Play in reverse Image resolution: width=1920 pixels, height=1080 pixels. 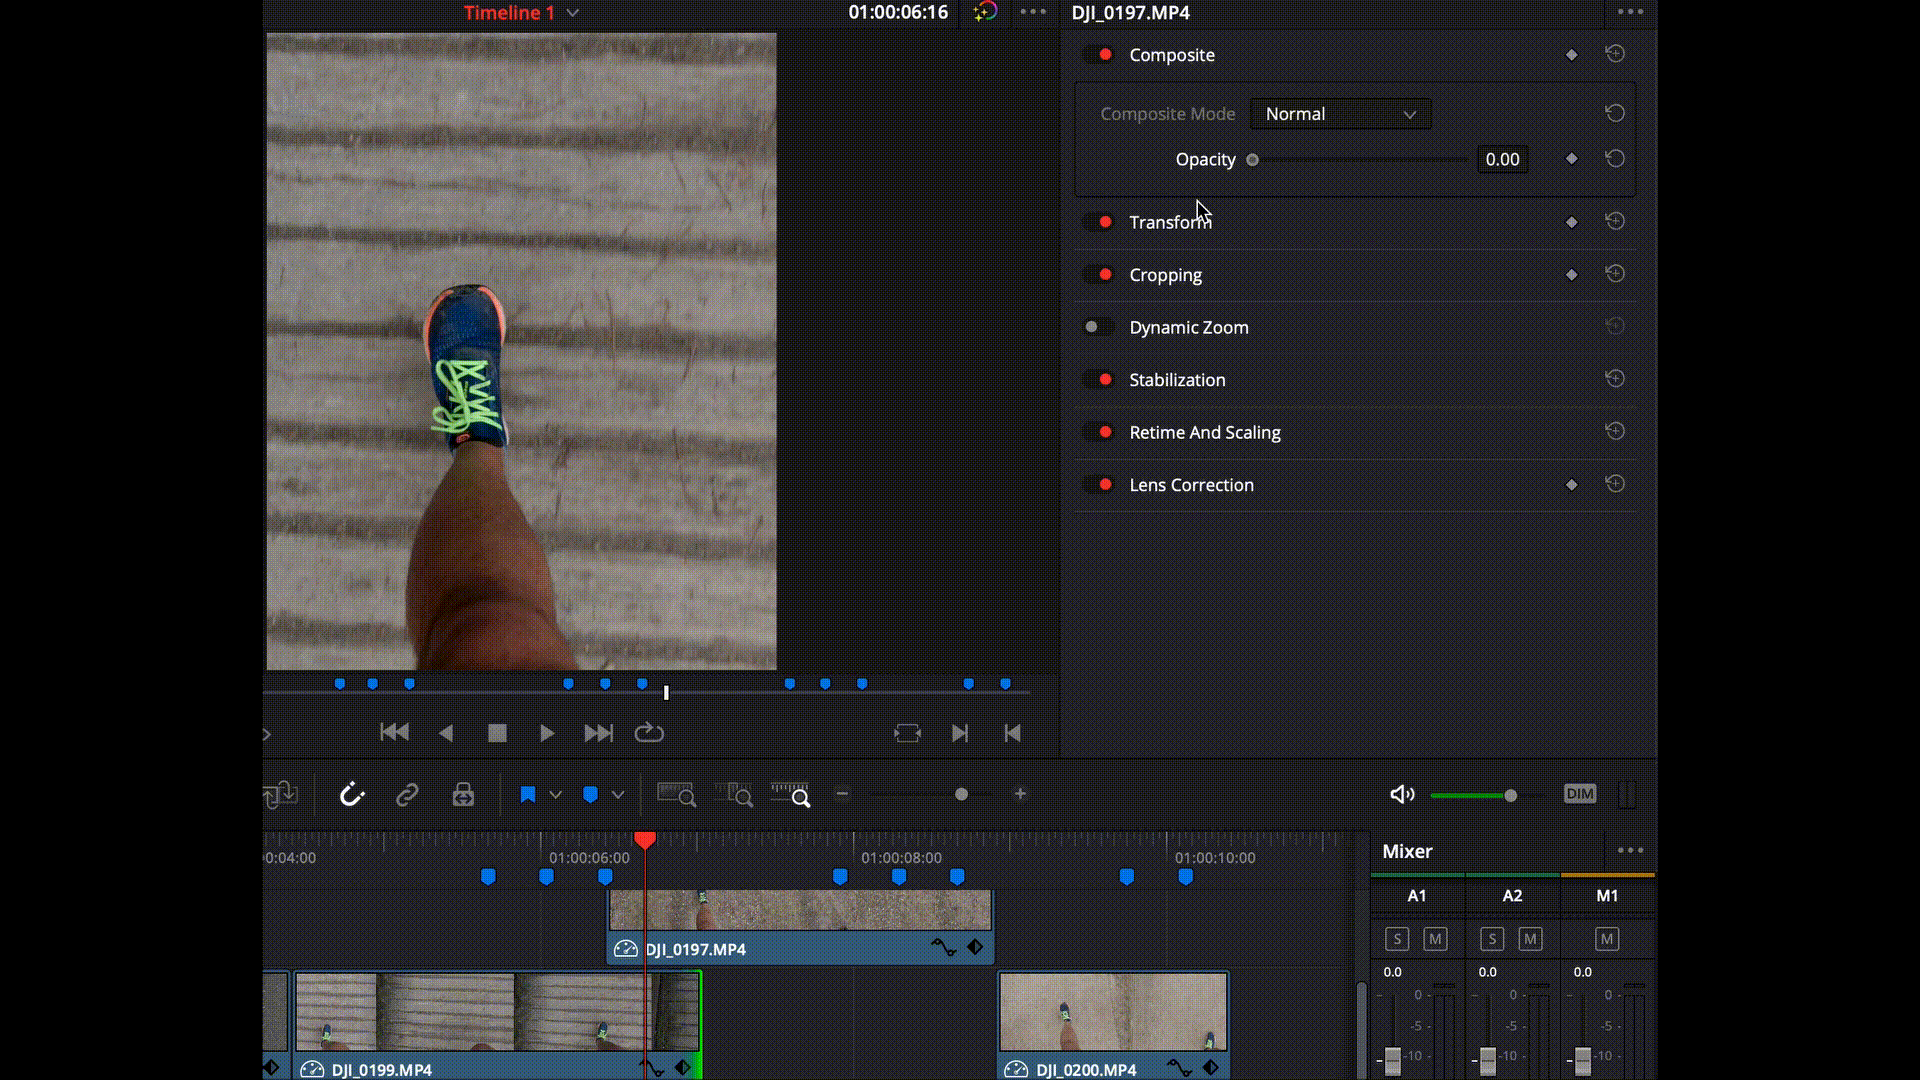pyautogui.click(x=446, y=733)
